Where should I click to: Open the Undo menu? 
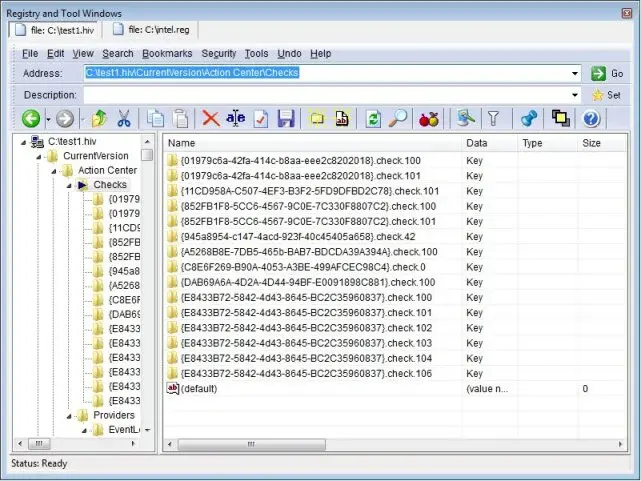click(289, 54)
